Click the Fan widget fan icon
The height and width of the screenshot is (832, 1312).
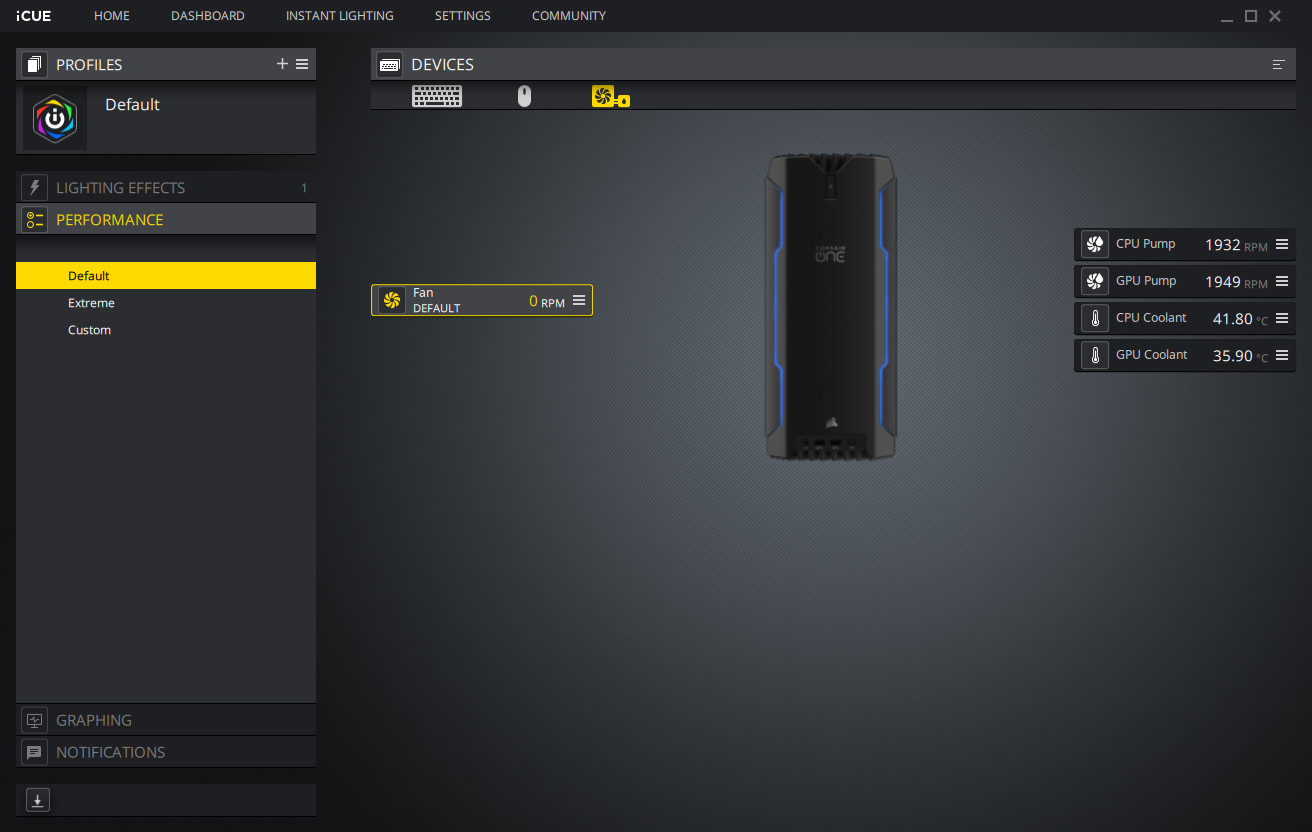(x=392, y=300)
